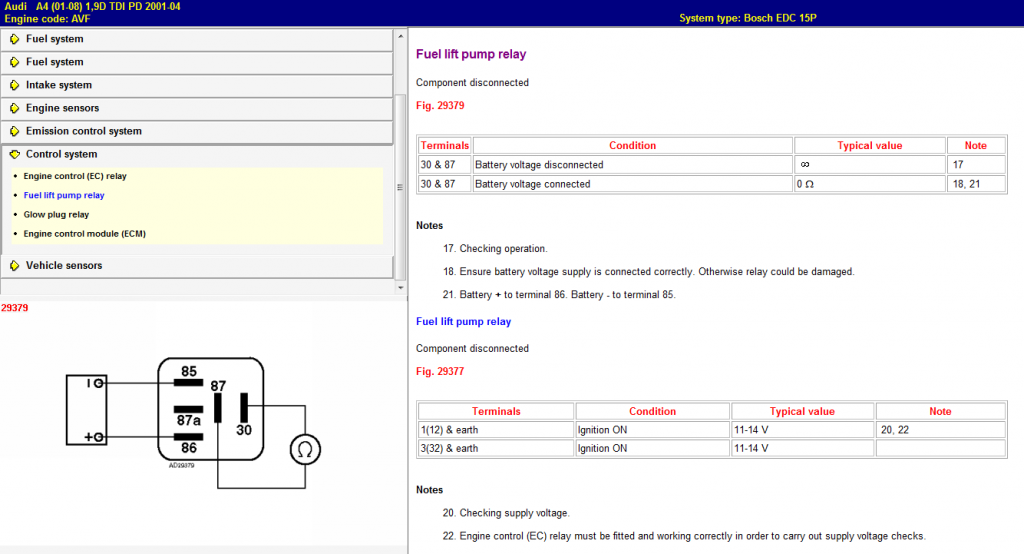Screen dimensions: 1024x554
Task: Click the arrow icon beside the first Fuel system
Action: click(14, 39)
